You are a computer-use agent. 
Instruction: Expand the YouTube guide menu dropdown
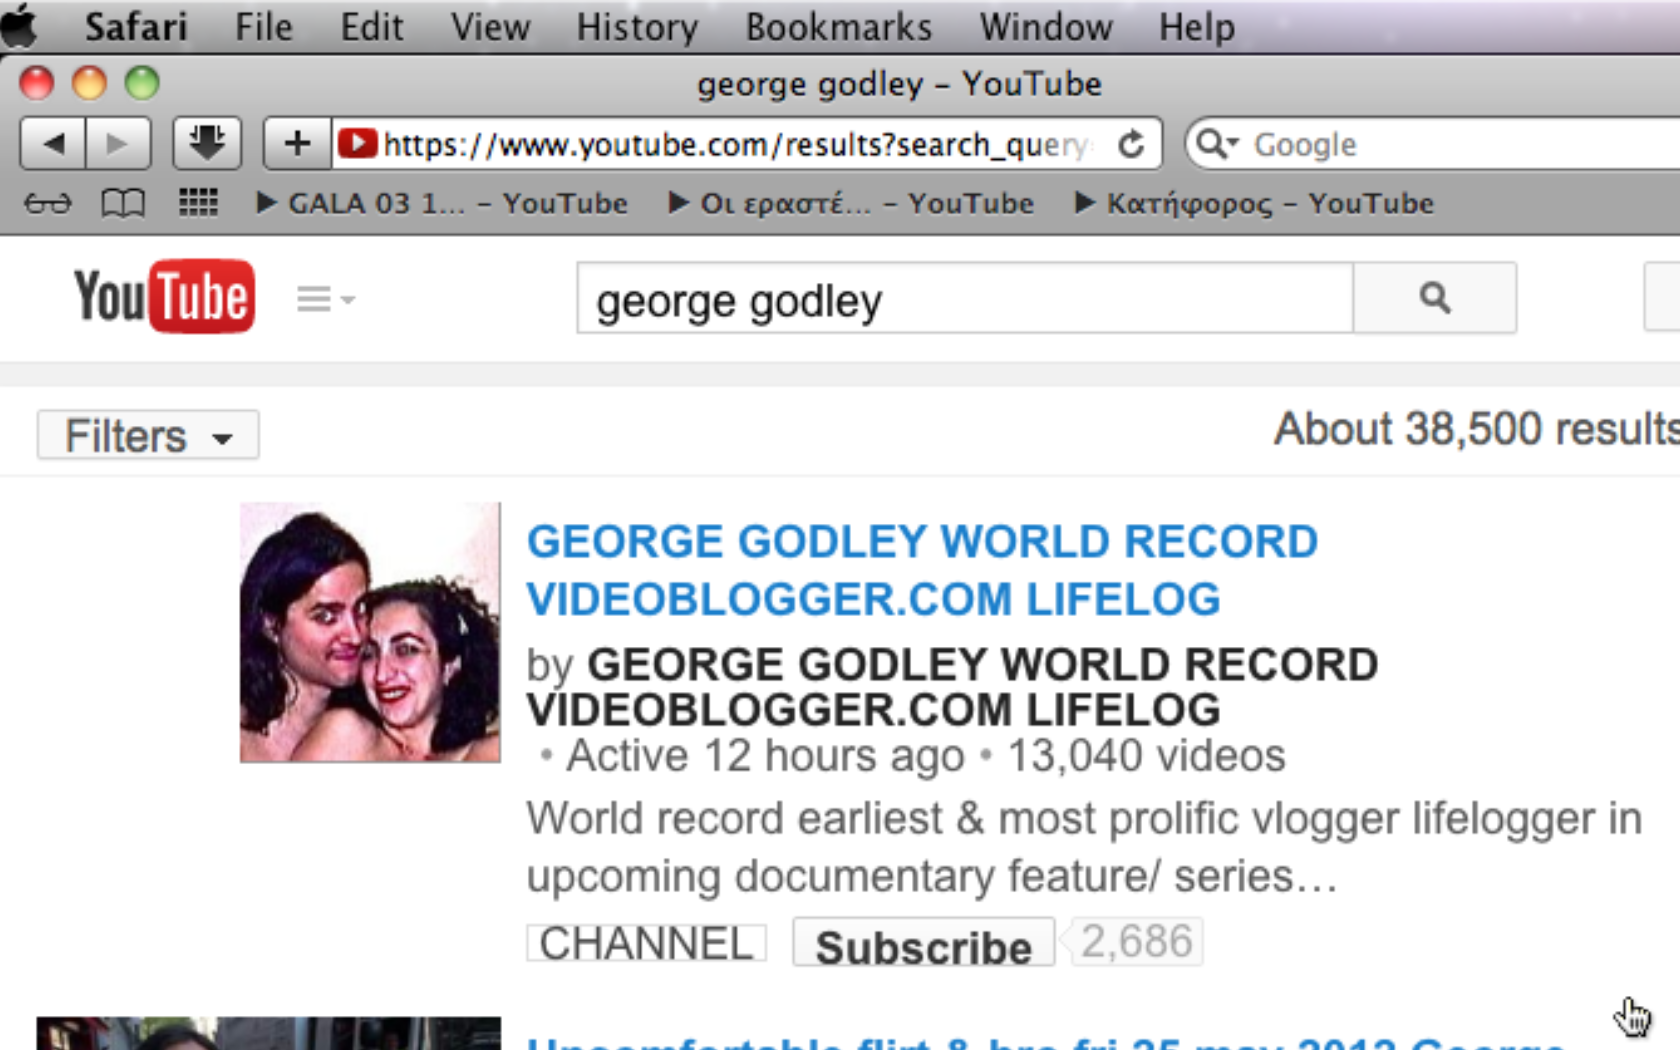pos(325,299)
